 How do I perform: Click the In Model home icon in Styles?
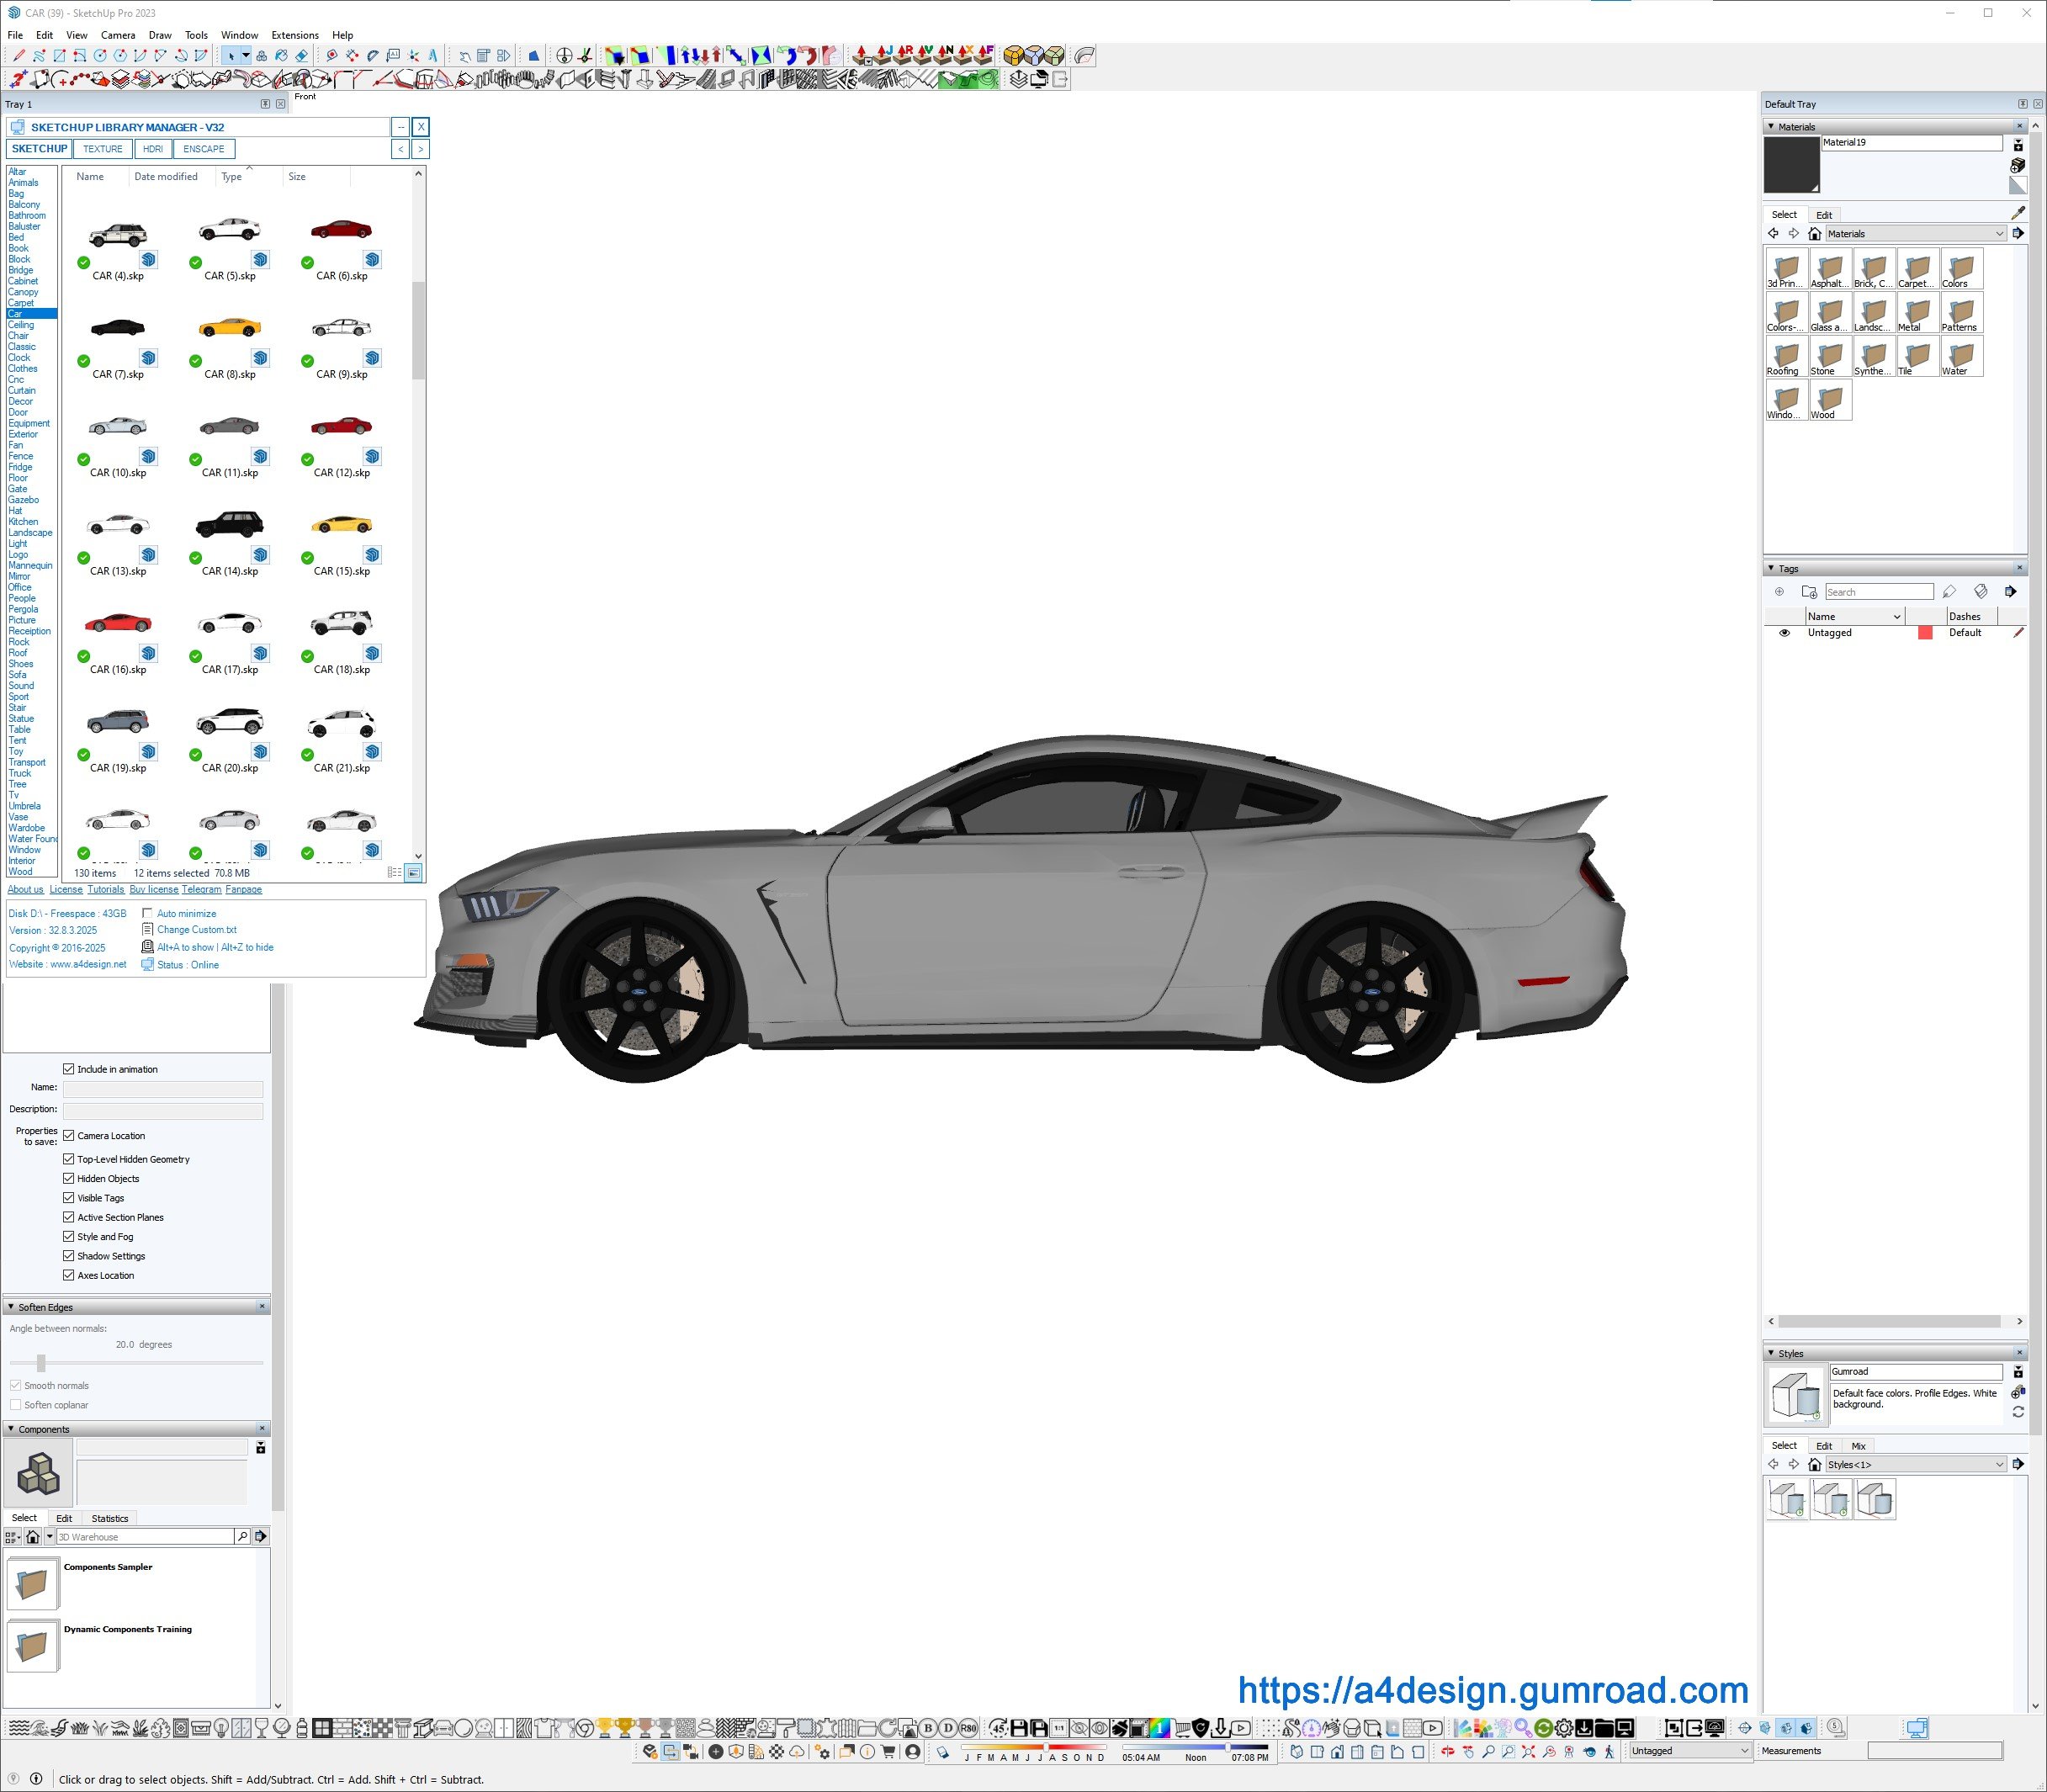(x=1814, y=1464)
